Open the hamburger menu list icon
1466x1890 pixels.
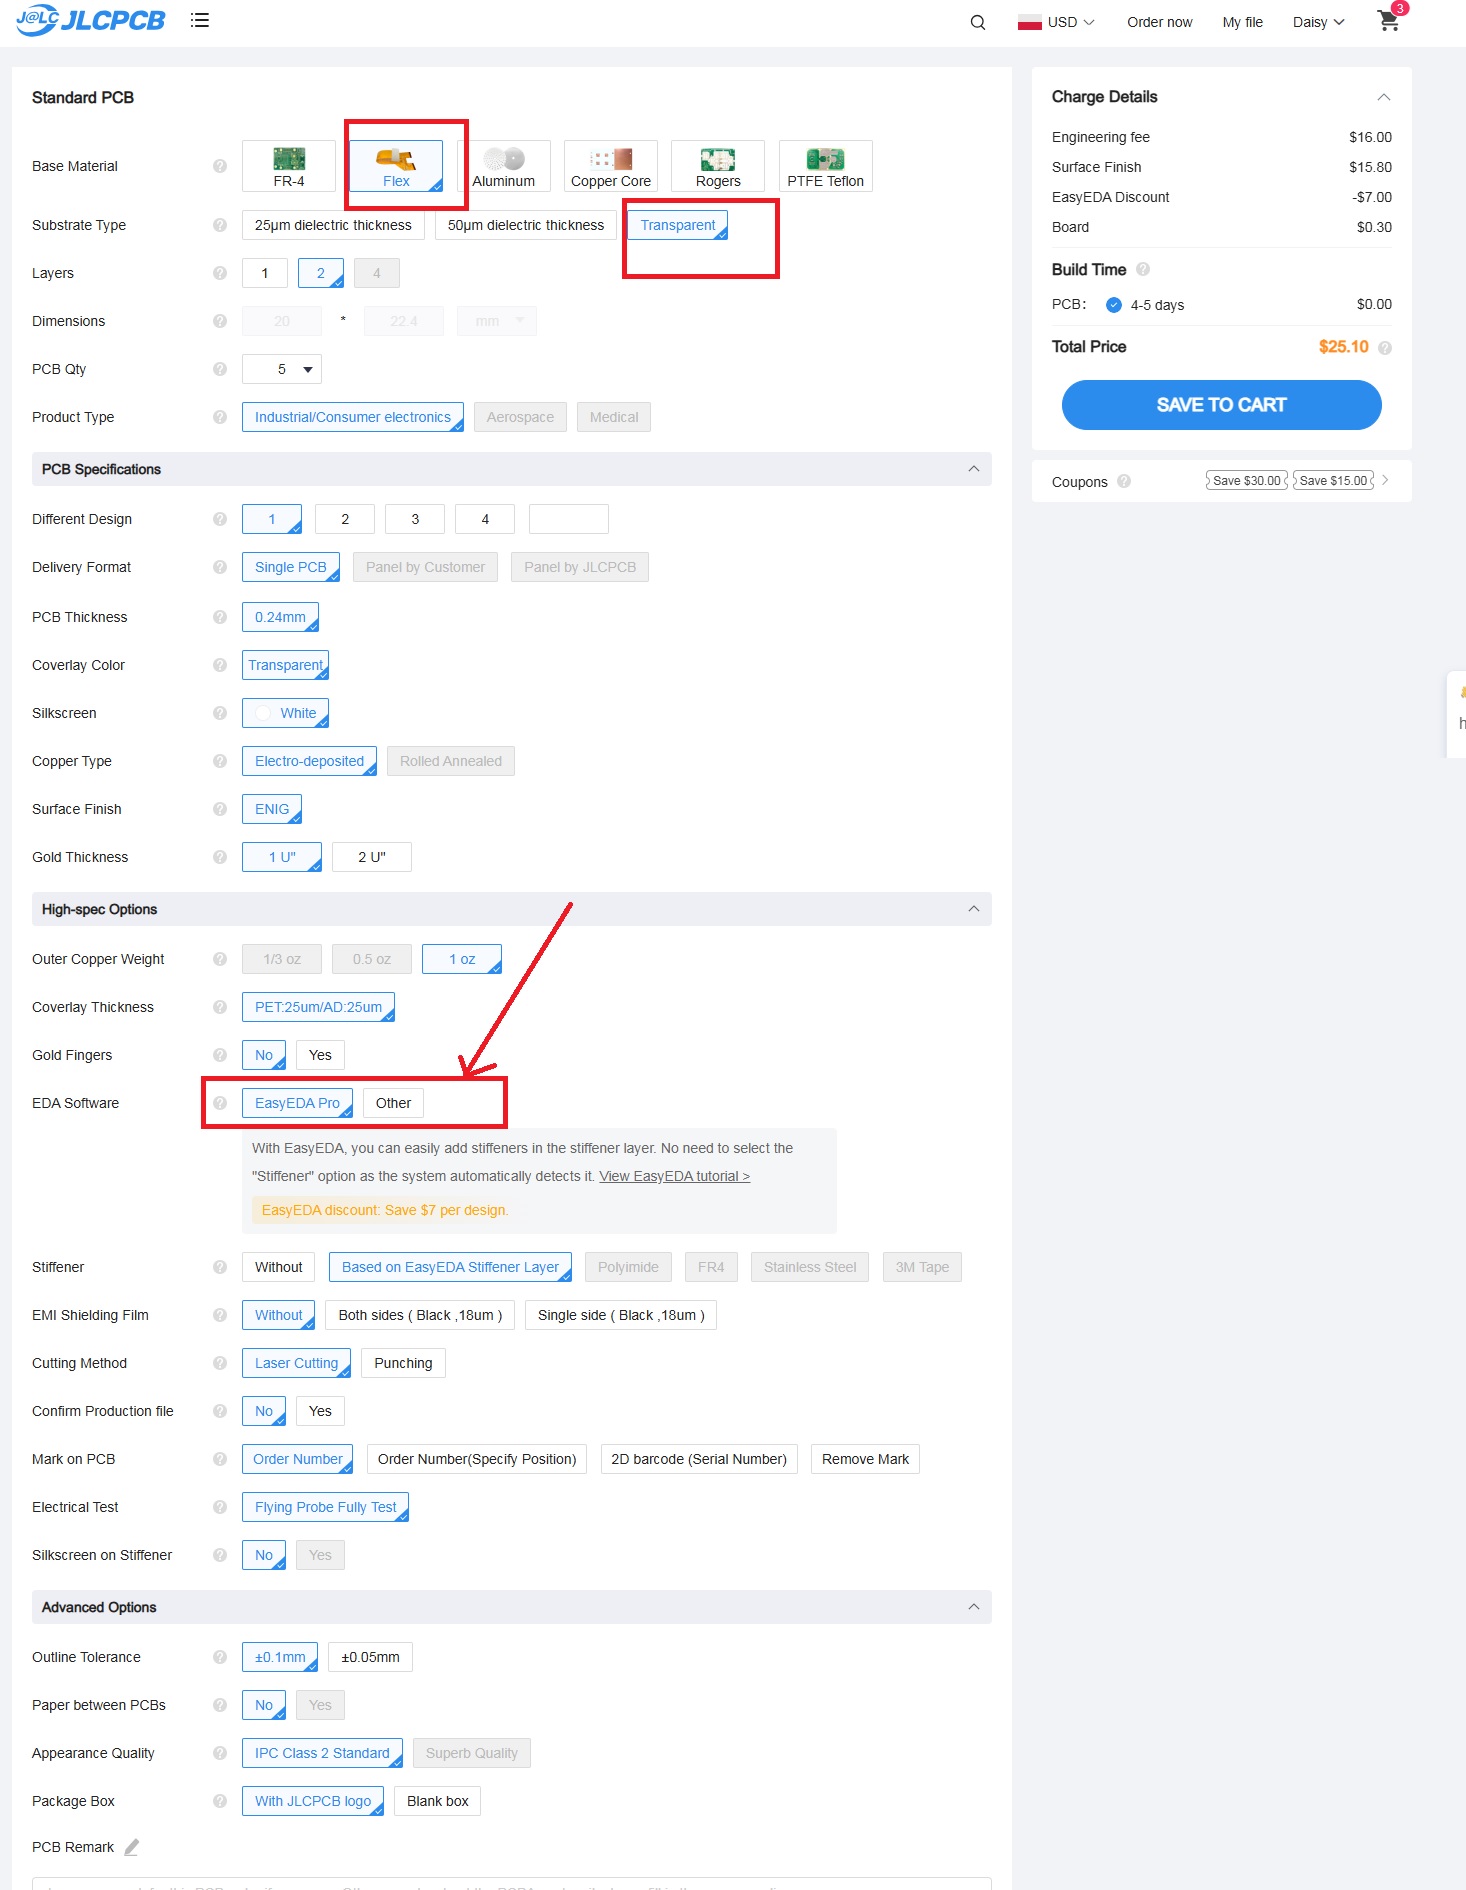200,20
